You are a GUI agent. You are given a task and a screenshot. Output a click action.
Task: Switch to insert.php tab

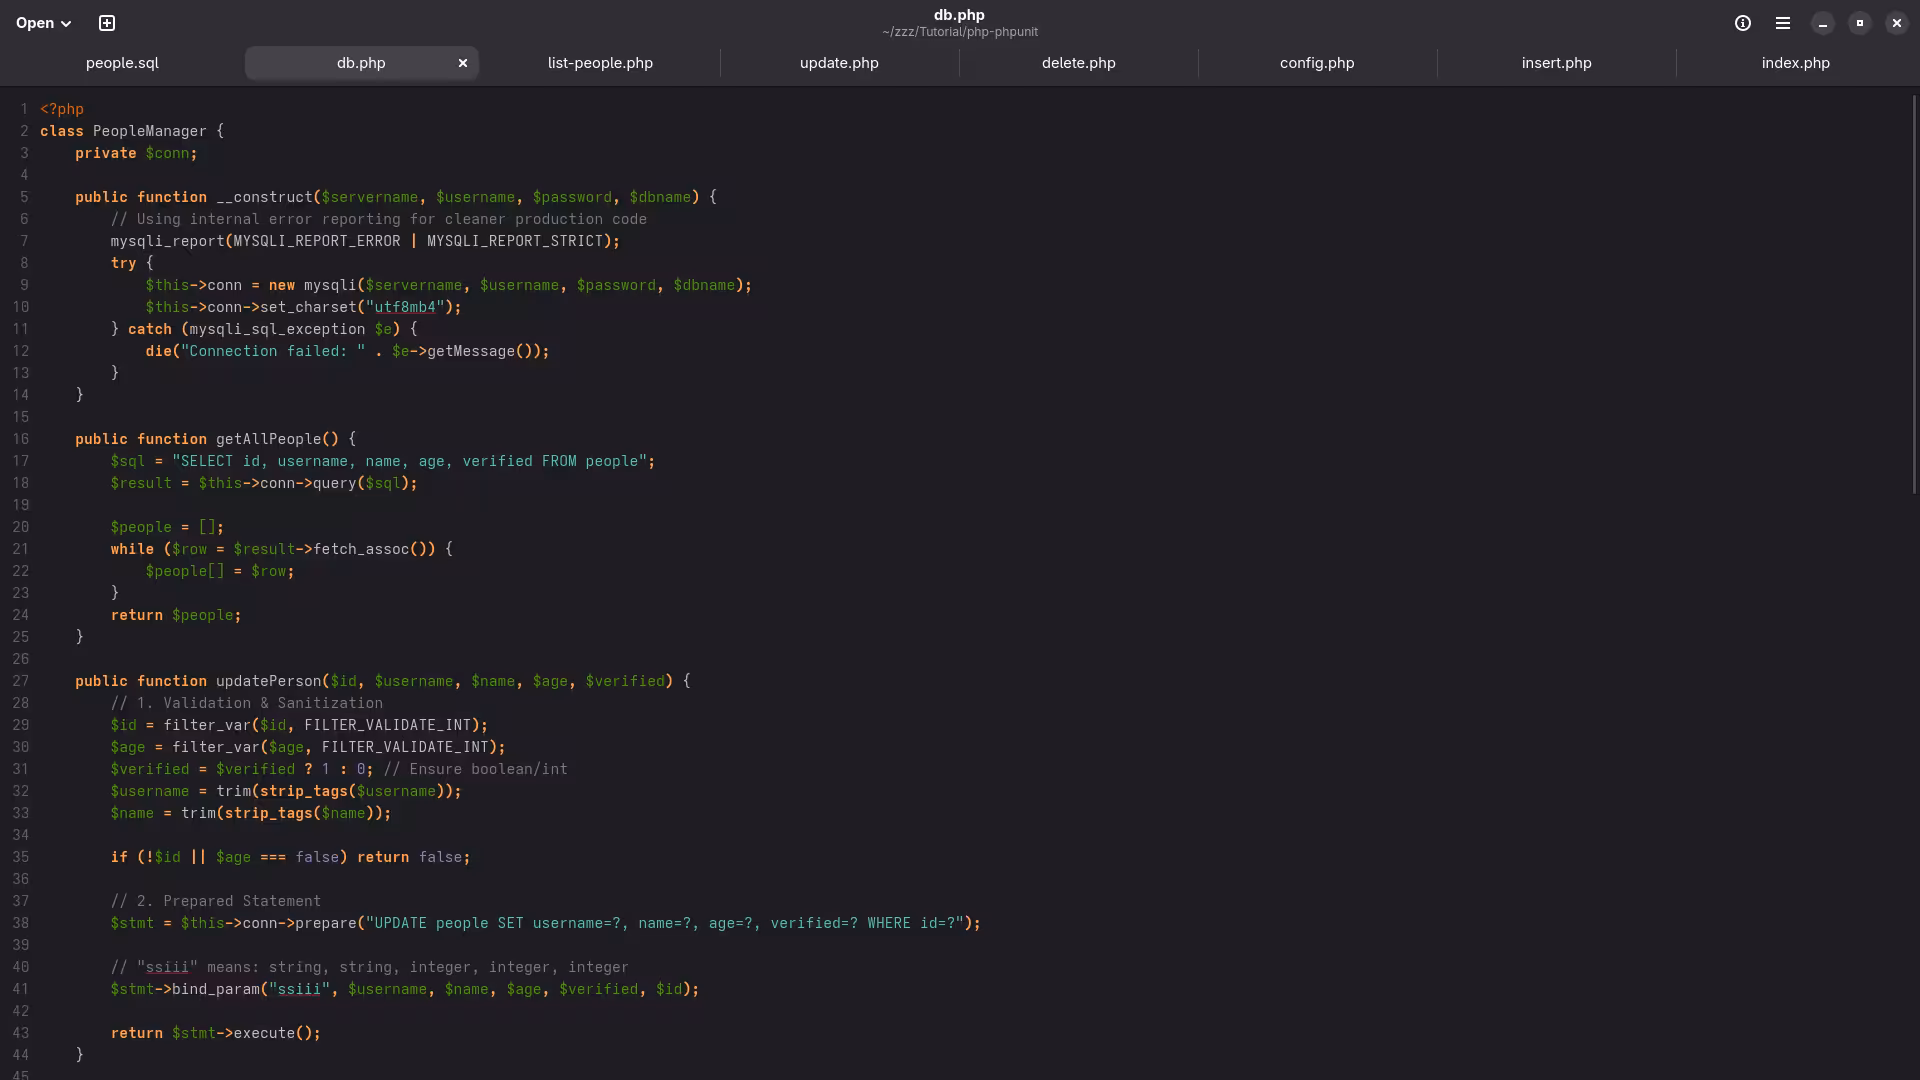(x=1556, y=63)
